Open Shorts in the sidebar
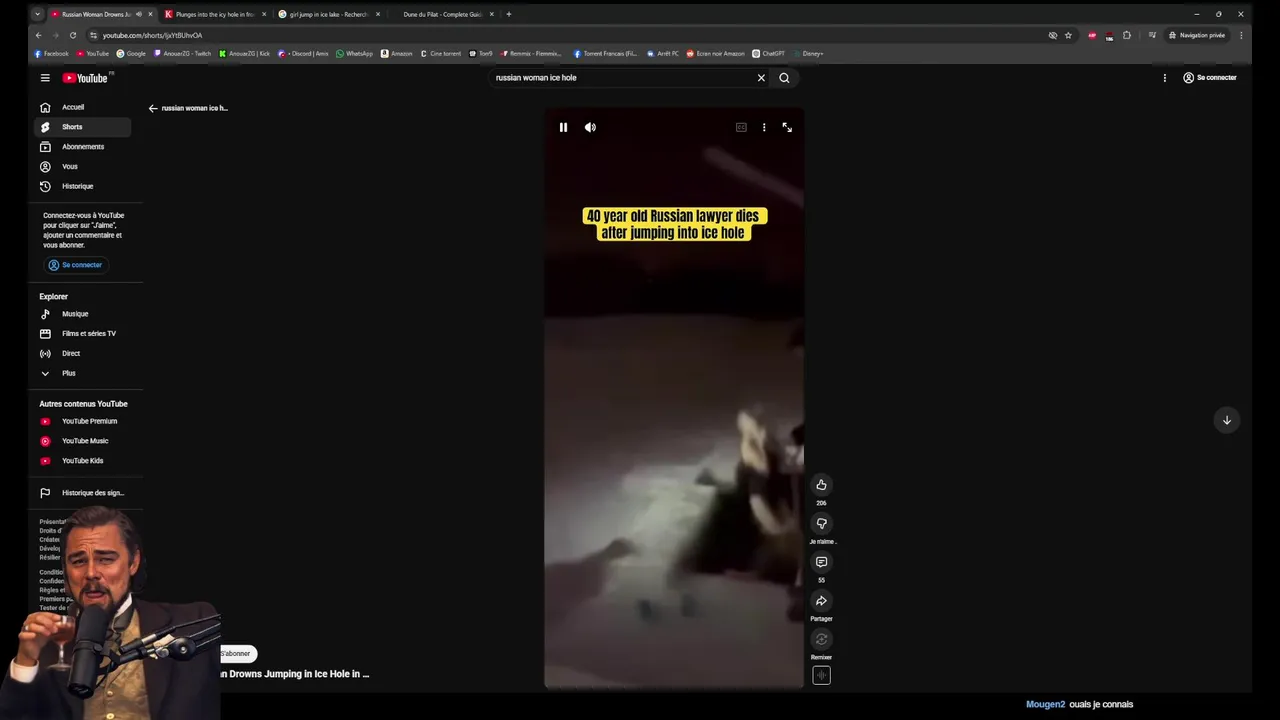 click(82, 127)
